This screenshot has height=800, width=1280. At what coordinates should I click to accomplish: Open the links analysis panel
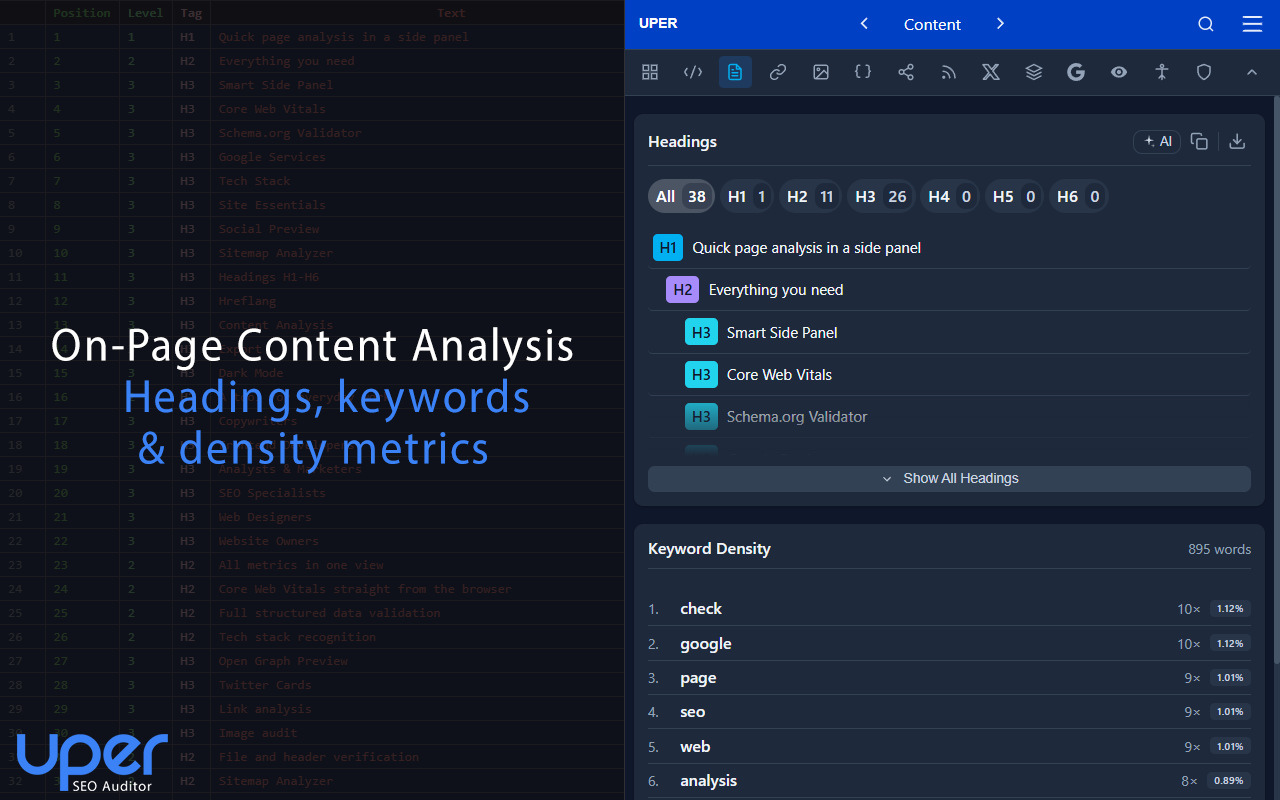[x=778, y=72]
